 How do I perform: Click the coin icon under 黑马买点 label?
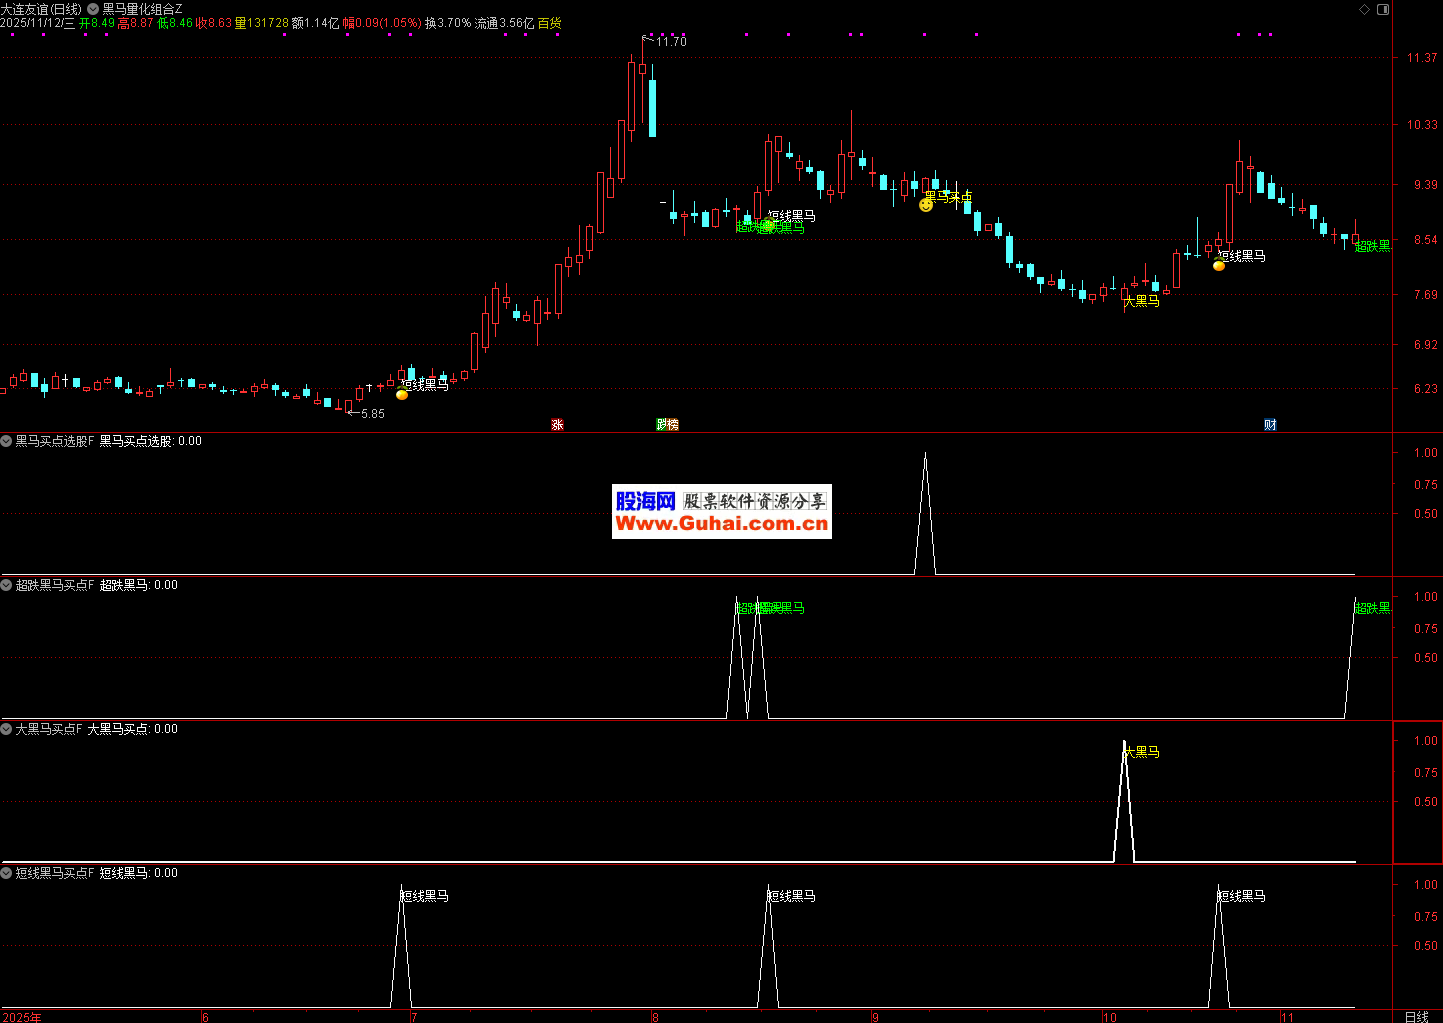[926, 205]
